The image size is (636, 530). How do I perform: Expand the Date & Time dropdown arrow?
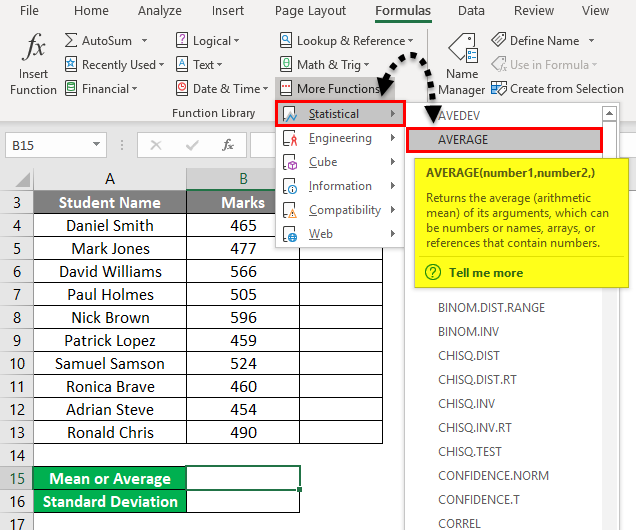[265, 88]
